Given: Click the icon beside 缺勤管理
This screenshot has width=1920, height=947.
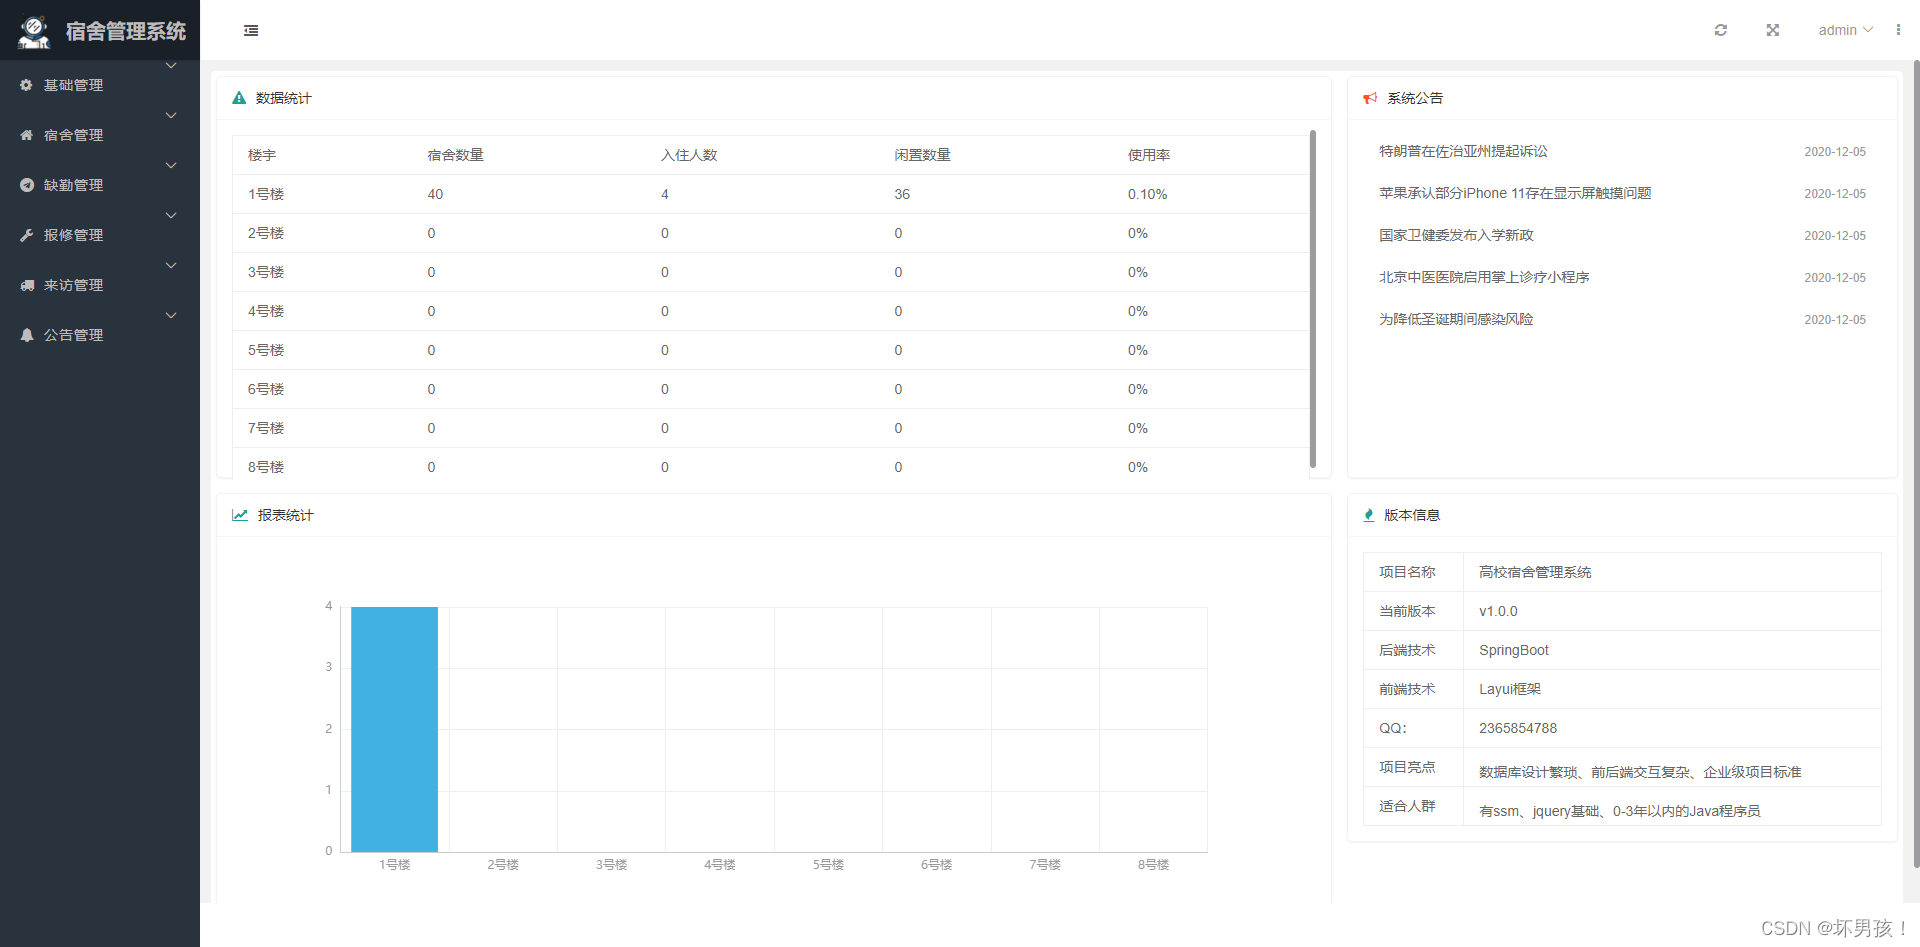Looking at the screenshot, I should click(x=27, y=185).
